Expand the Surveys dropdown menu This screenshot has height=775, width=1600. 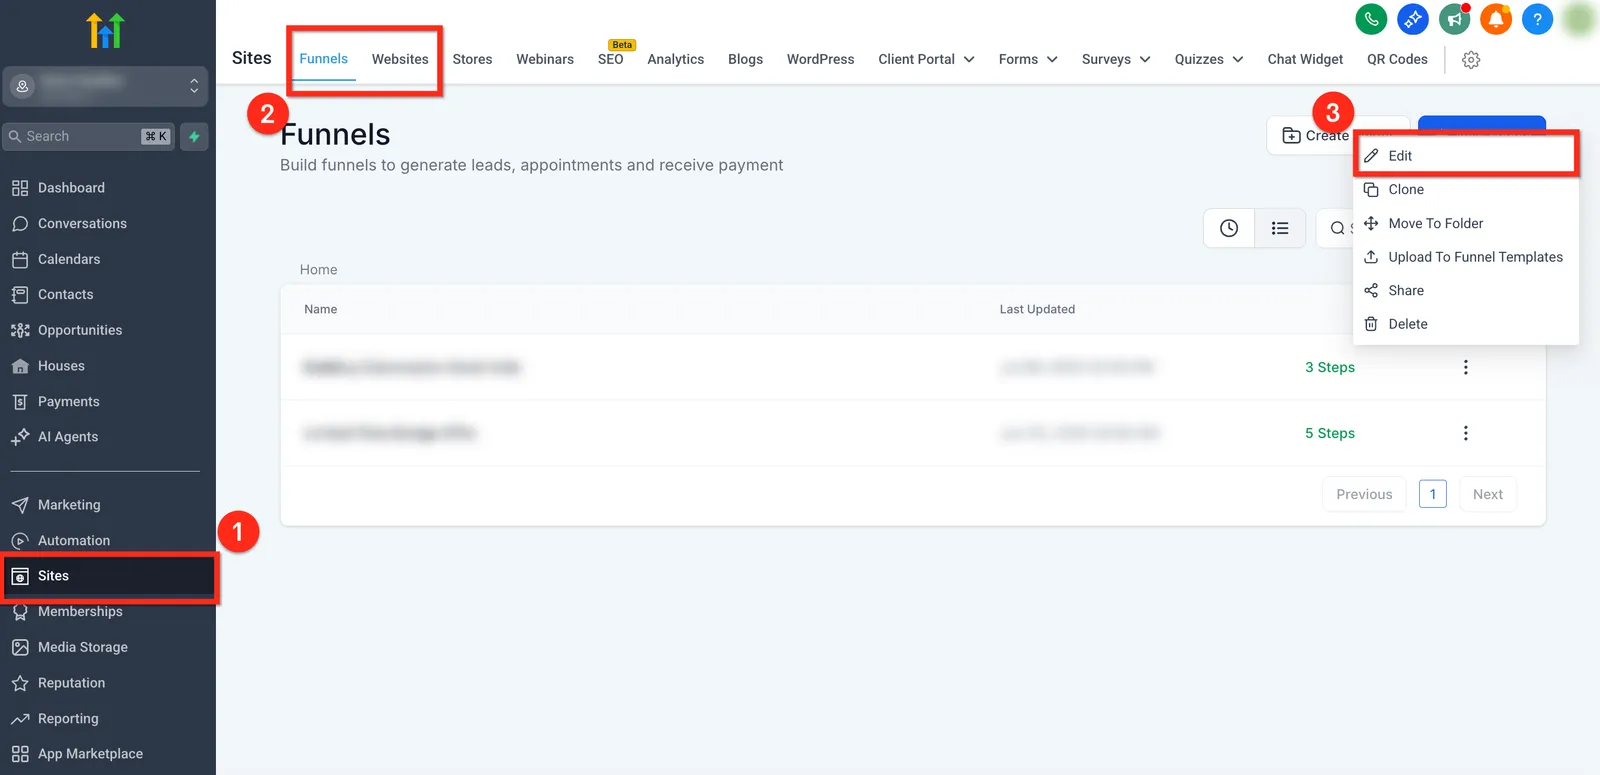point(1116,59)
